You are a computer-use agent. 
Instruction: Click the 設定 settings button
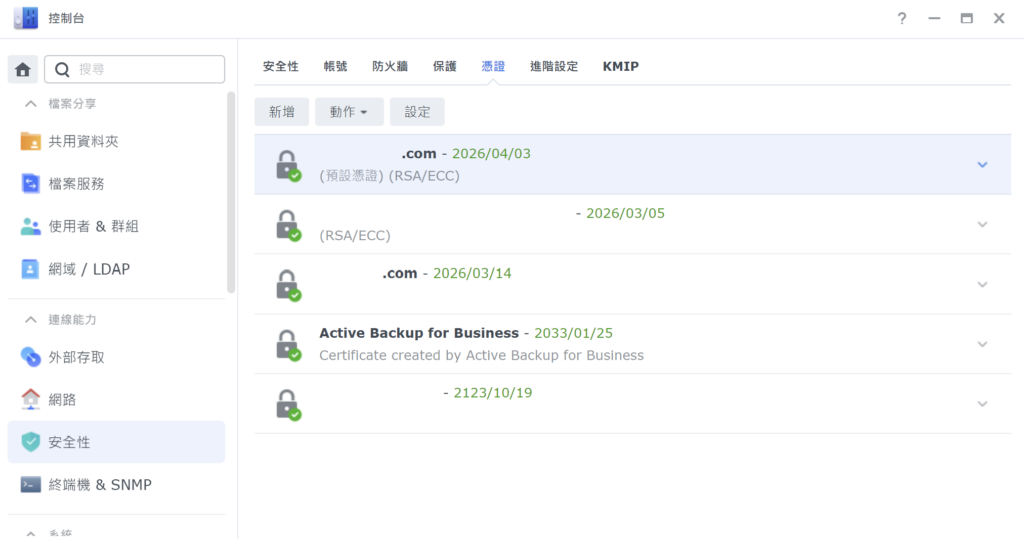pyautogui.click(x=417, y=112)
